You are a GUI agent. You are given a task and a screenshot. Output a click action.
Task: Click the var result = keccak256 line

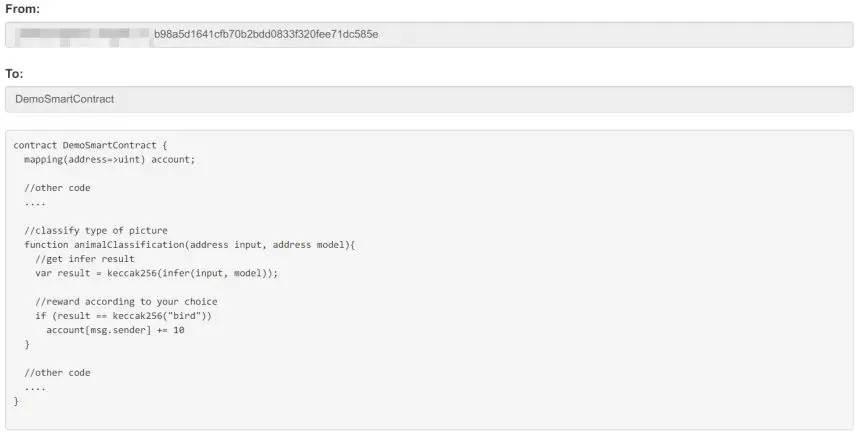157,273
